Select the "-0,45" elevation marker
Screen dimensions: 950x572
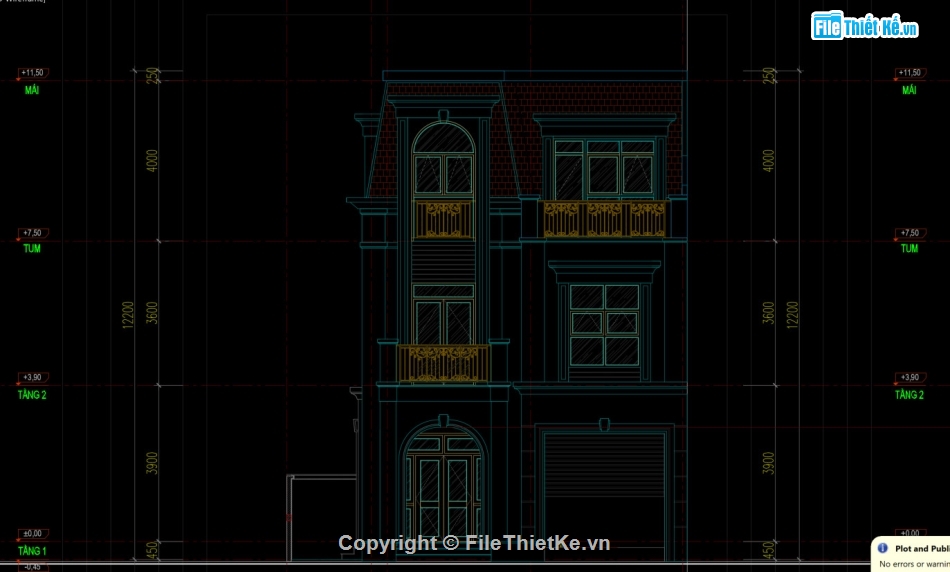point(32,567)
